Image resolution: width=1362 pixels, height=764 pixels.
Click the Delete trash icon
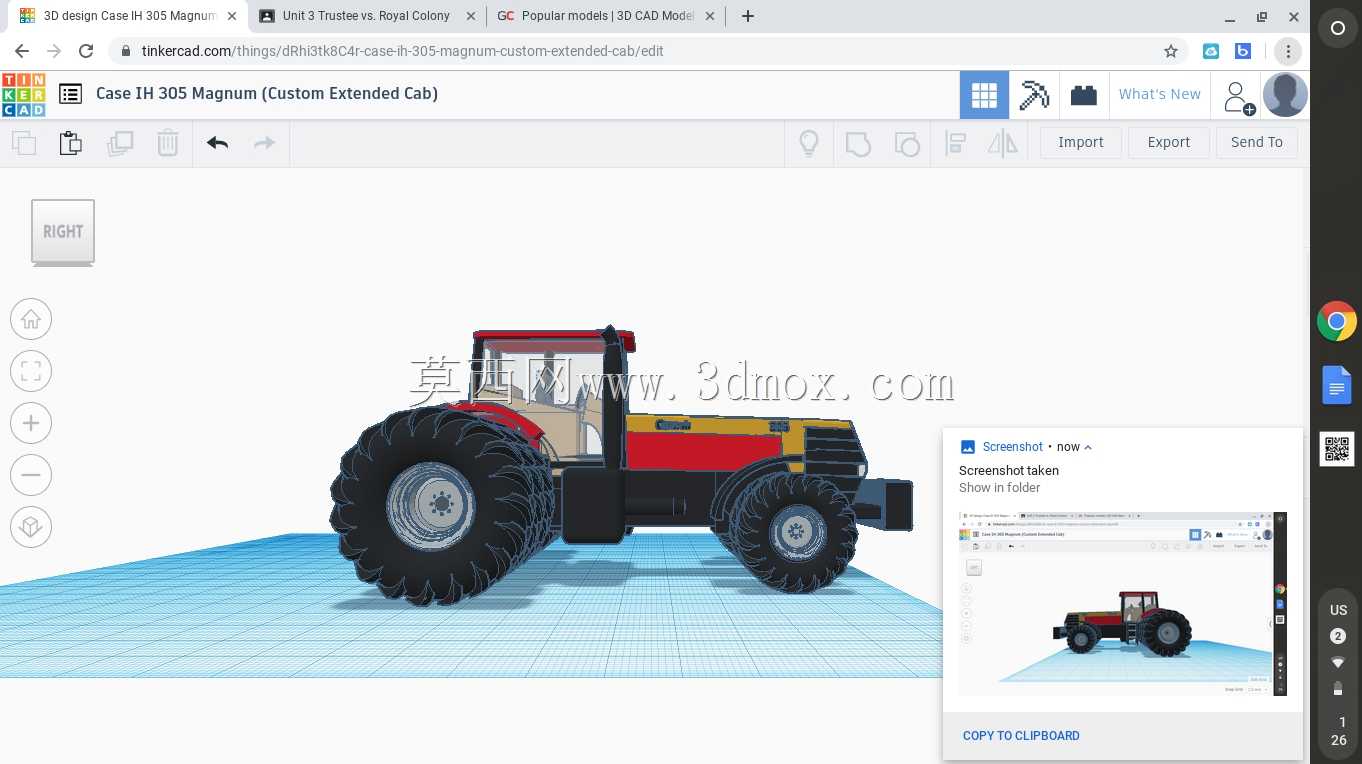pos(168,143)
